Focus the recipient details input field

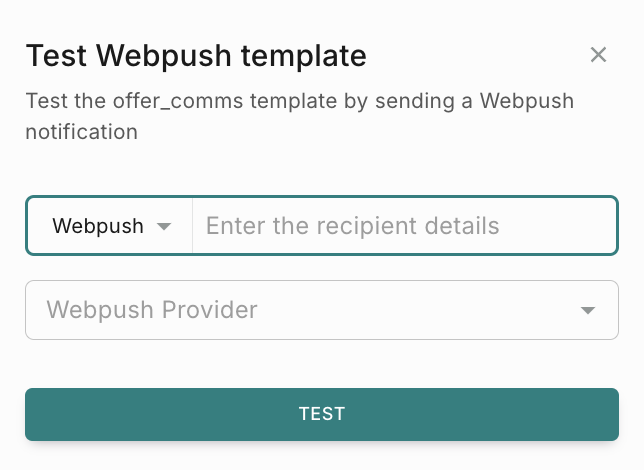click(404, 226)
